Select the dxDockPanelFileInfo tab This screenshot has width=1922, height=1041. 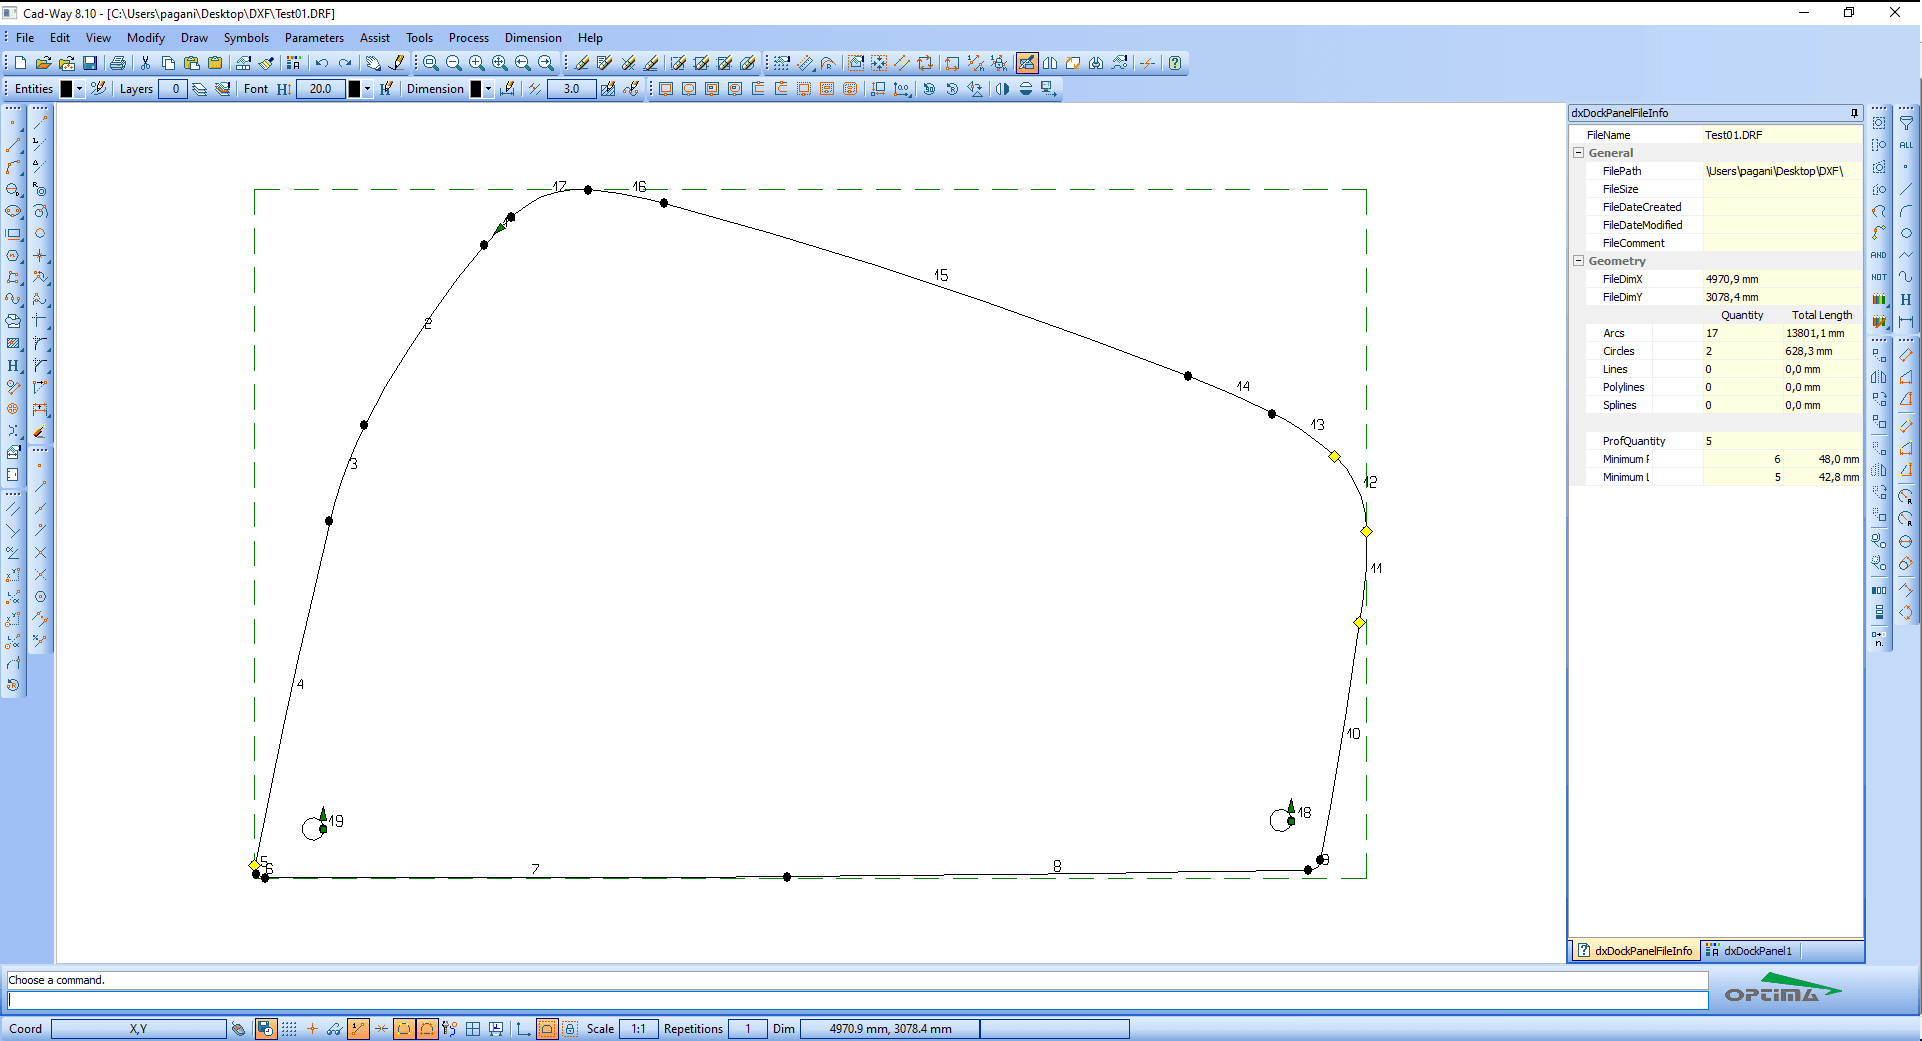tap(1635, 951)
